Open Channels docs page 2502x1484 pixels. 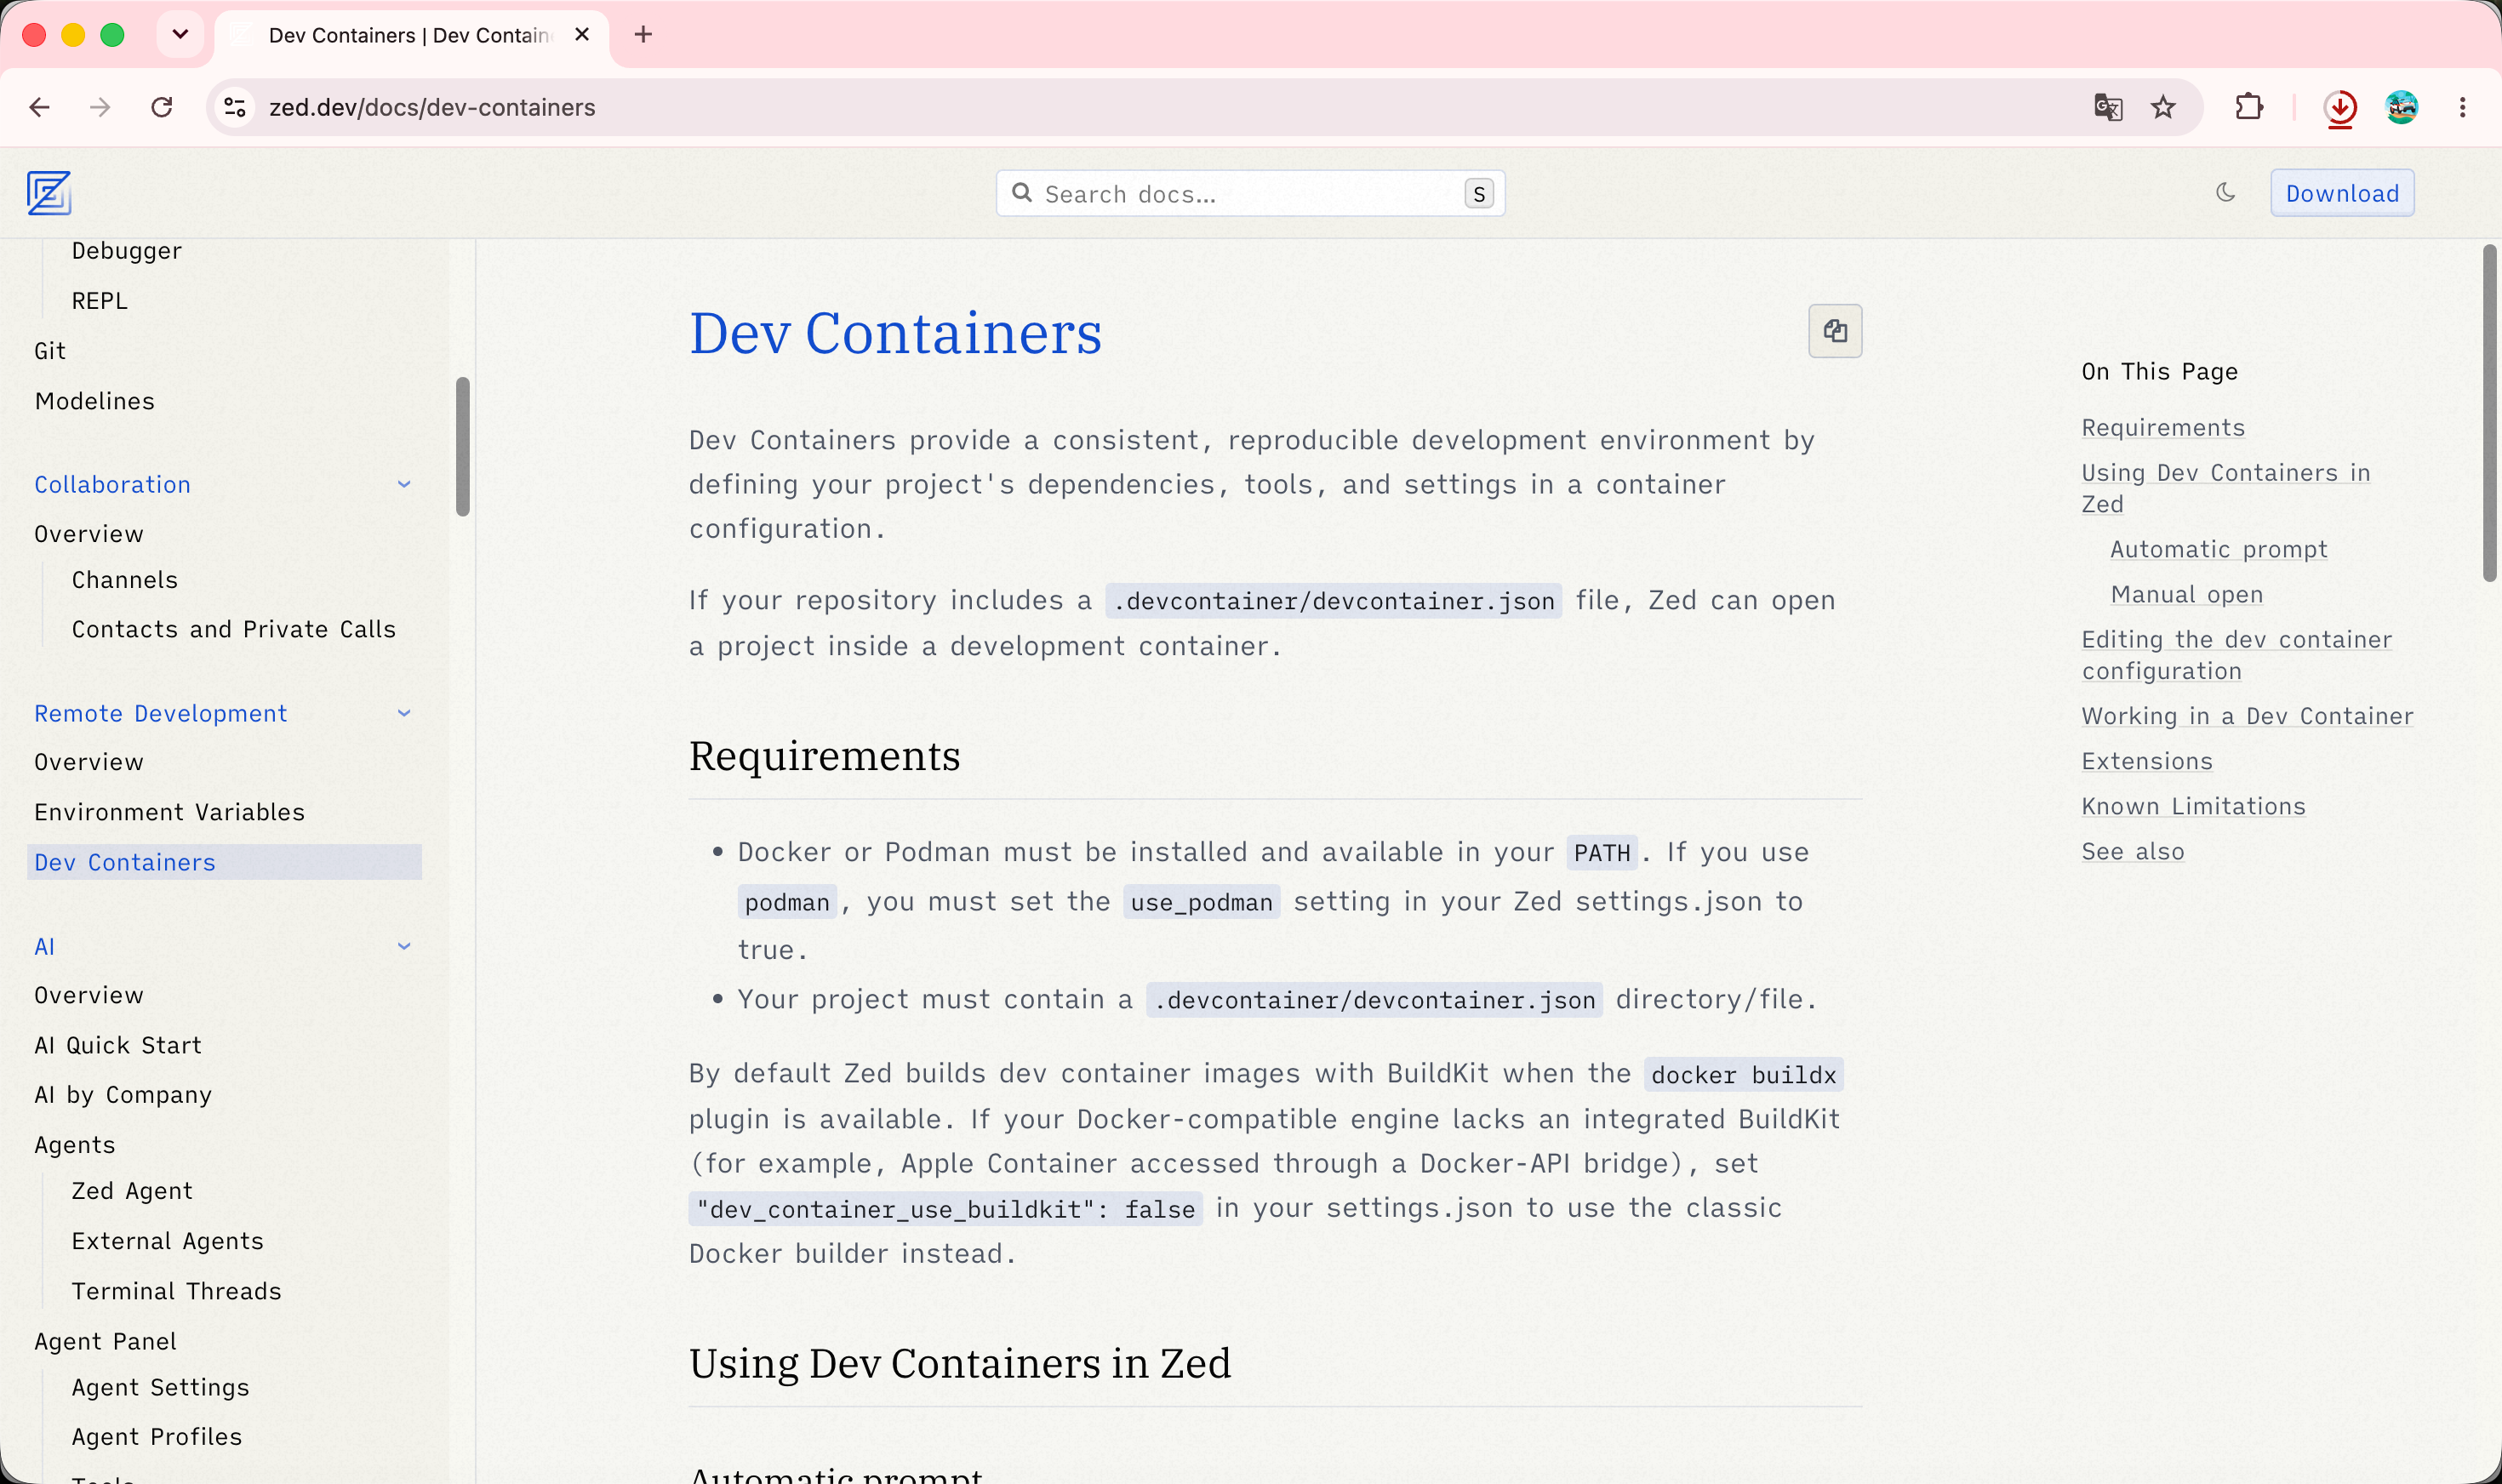[125, 580]
